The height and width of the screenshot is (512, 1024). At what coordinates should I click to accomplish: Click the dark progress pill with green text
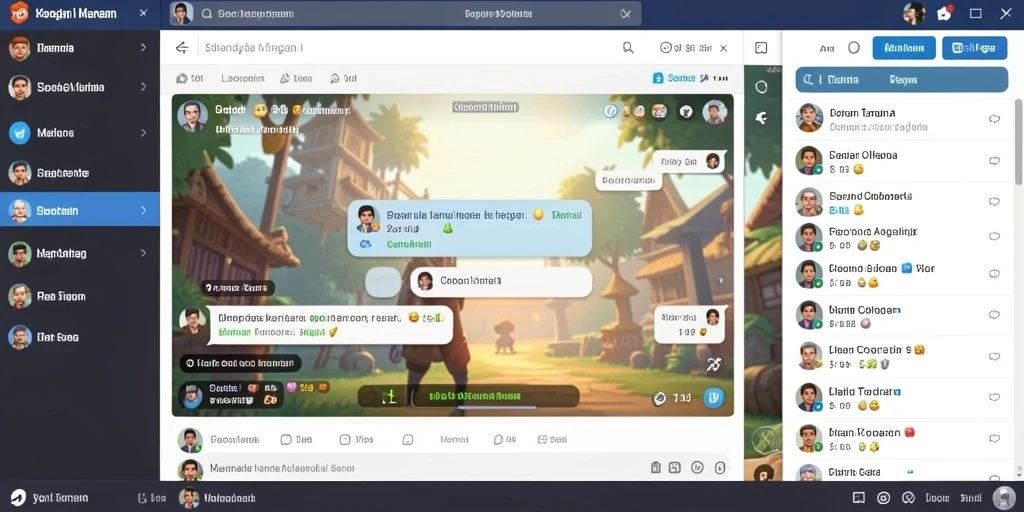[468, 396]
